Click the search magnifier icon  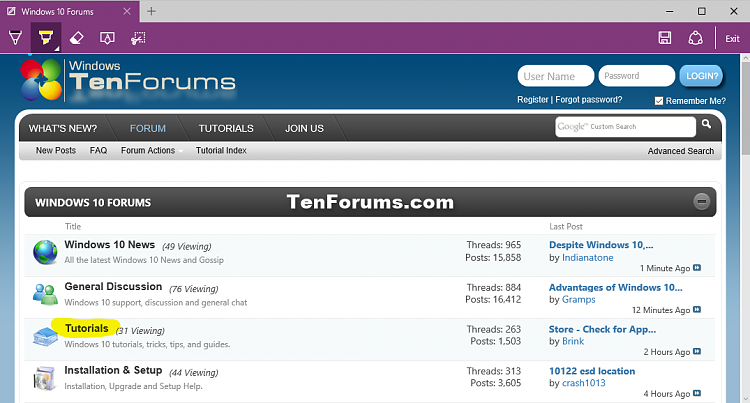[706, 124]
